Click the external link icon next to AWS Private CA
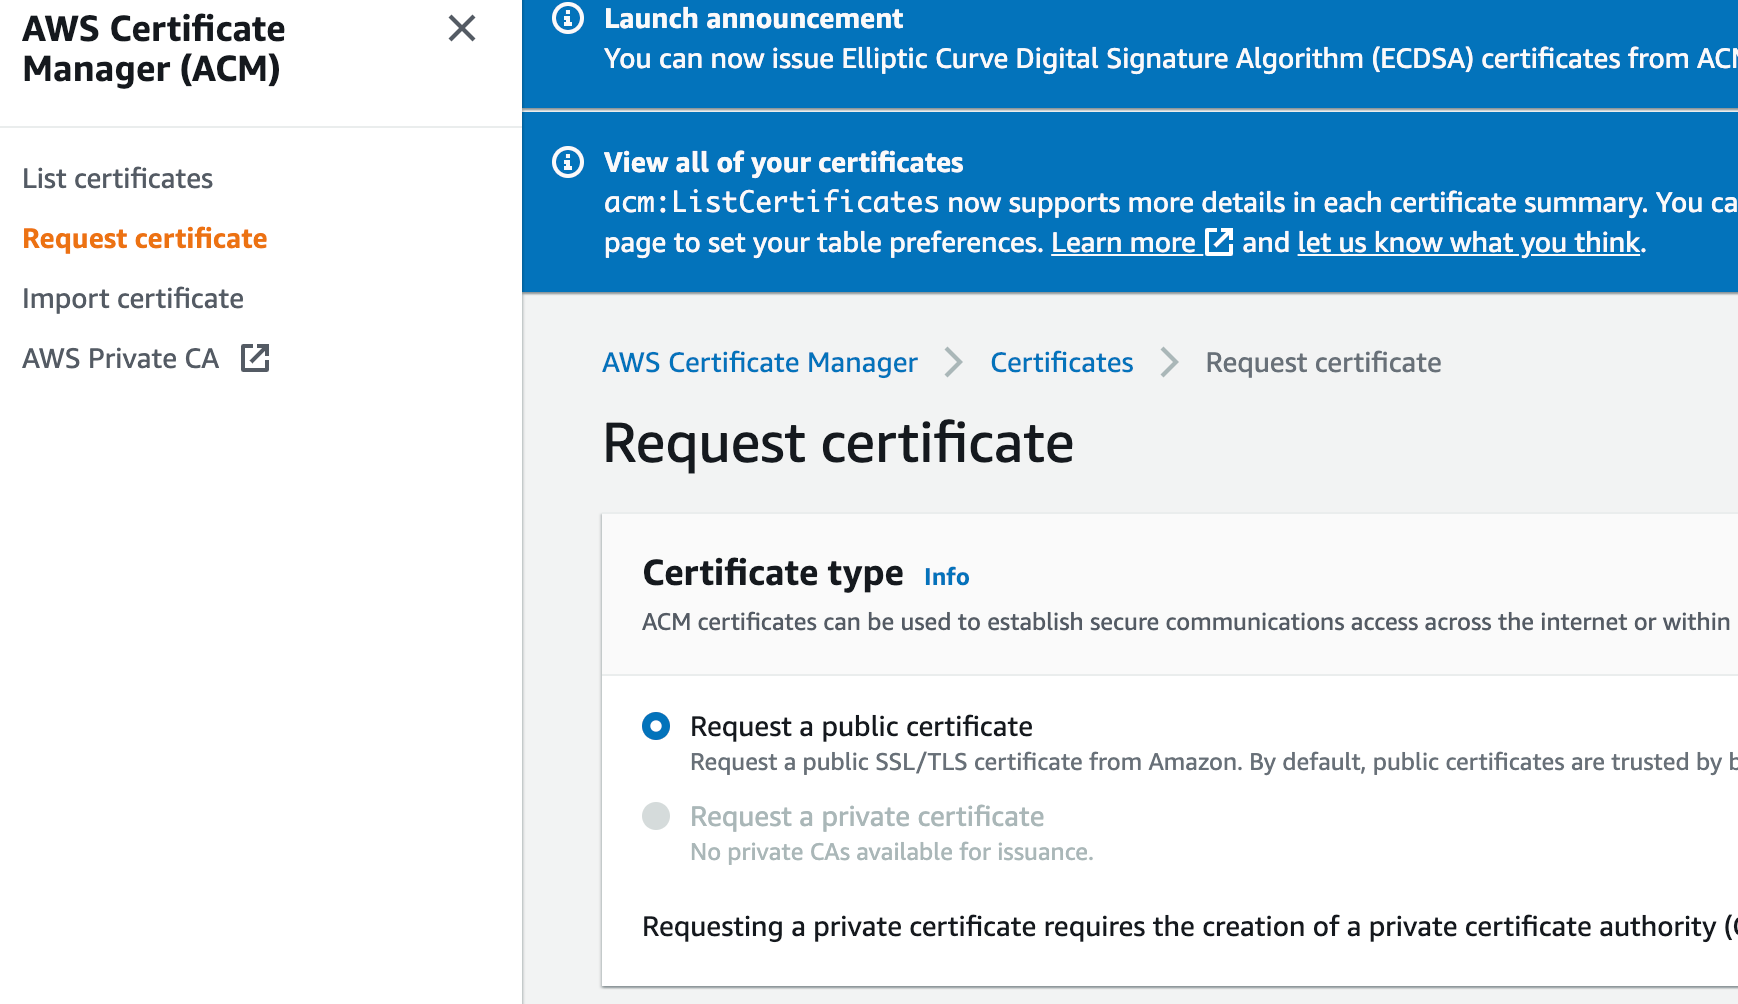Viewport: 1738px width, 1004px height. coord(255,357)
